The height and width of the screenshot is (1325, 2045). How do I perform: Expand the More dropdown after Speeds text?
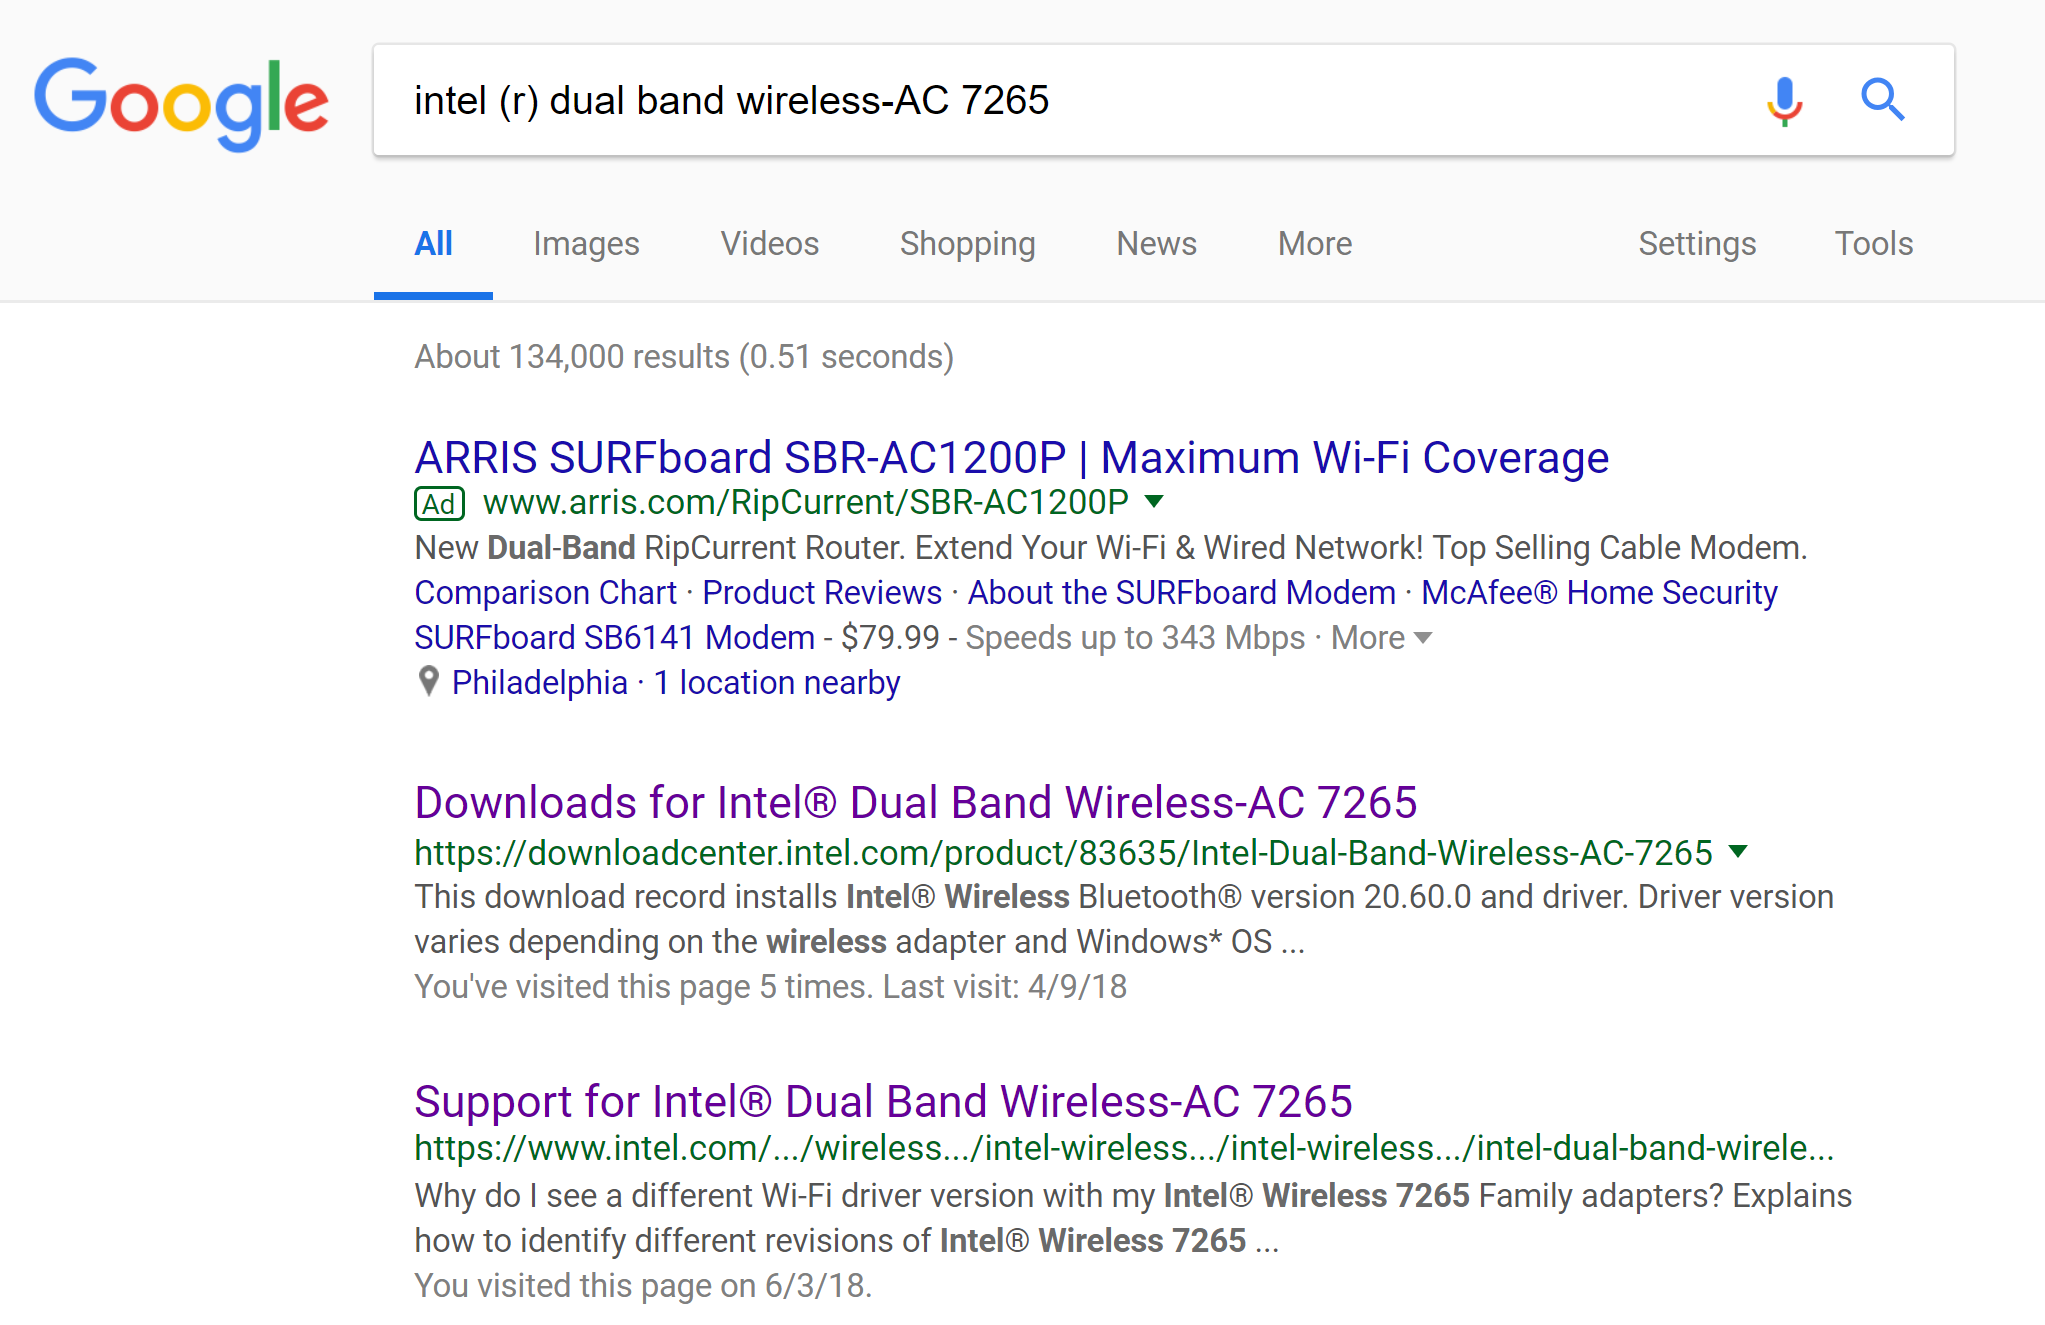coord(1381,638)
